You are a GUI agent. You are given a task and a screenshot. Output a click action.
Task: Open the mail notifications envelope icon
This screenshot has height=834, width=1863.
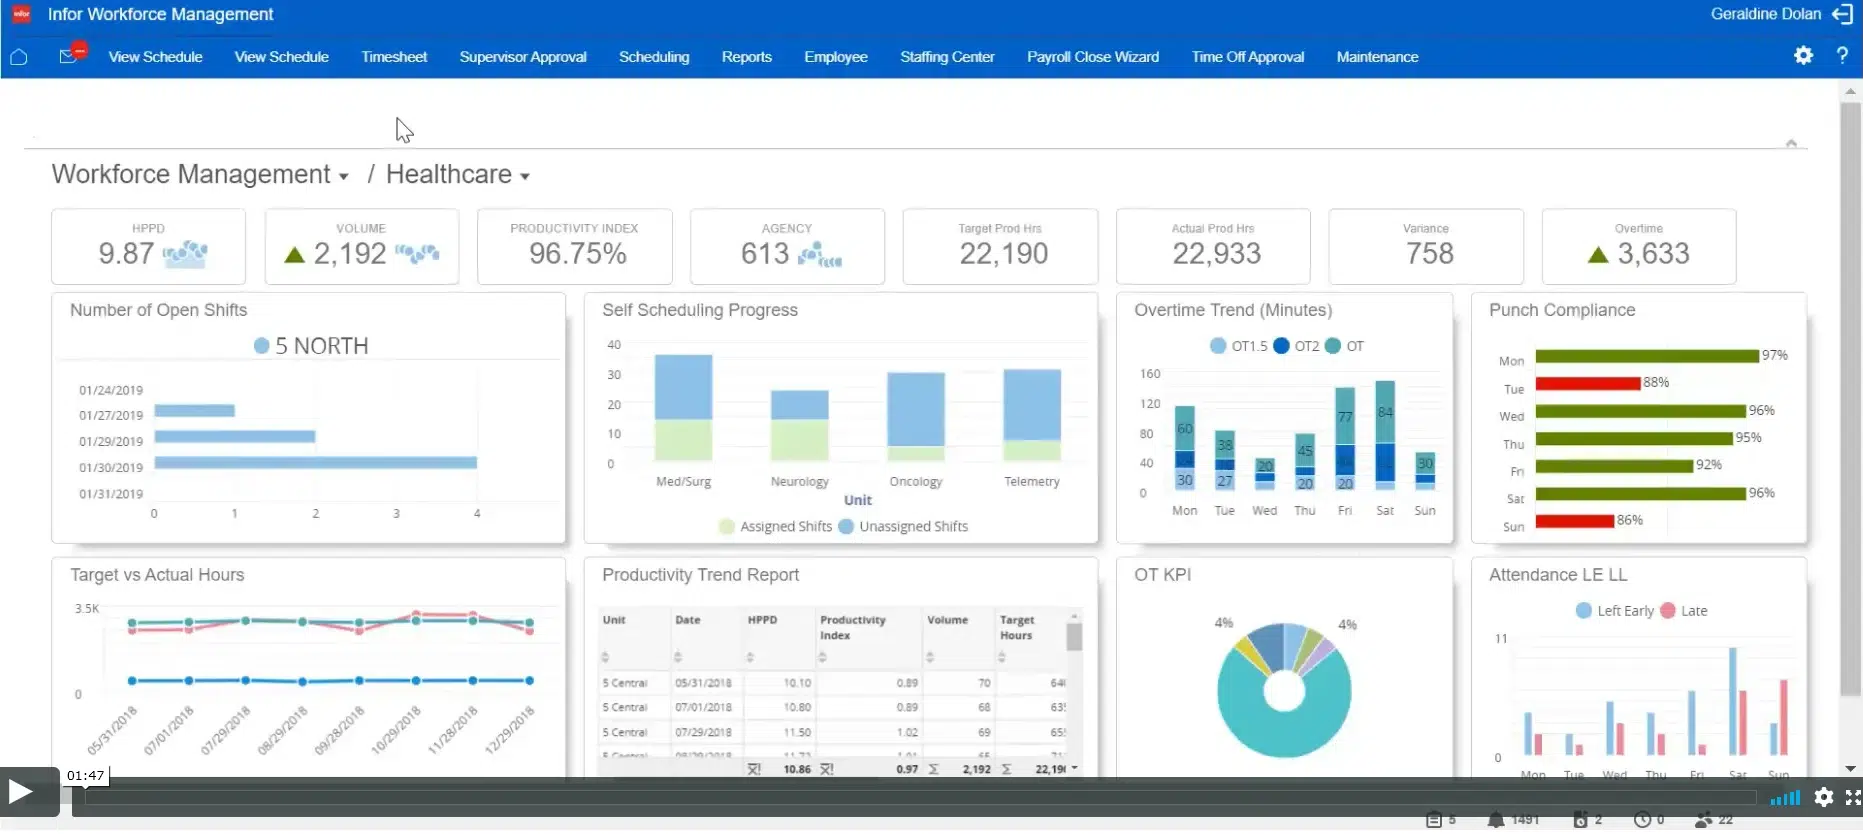[x=68, y=56]
